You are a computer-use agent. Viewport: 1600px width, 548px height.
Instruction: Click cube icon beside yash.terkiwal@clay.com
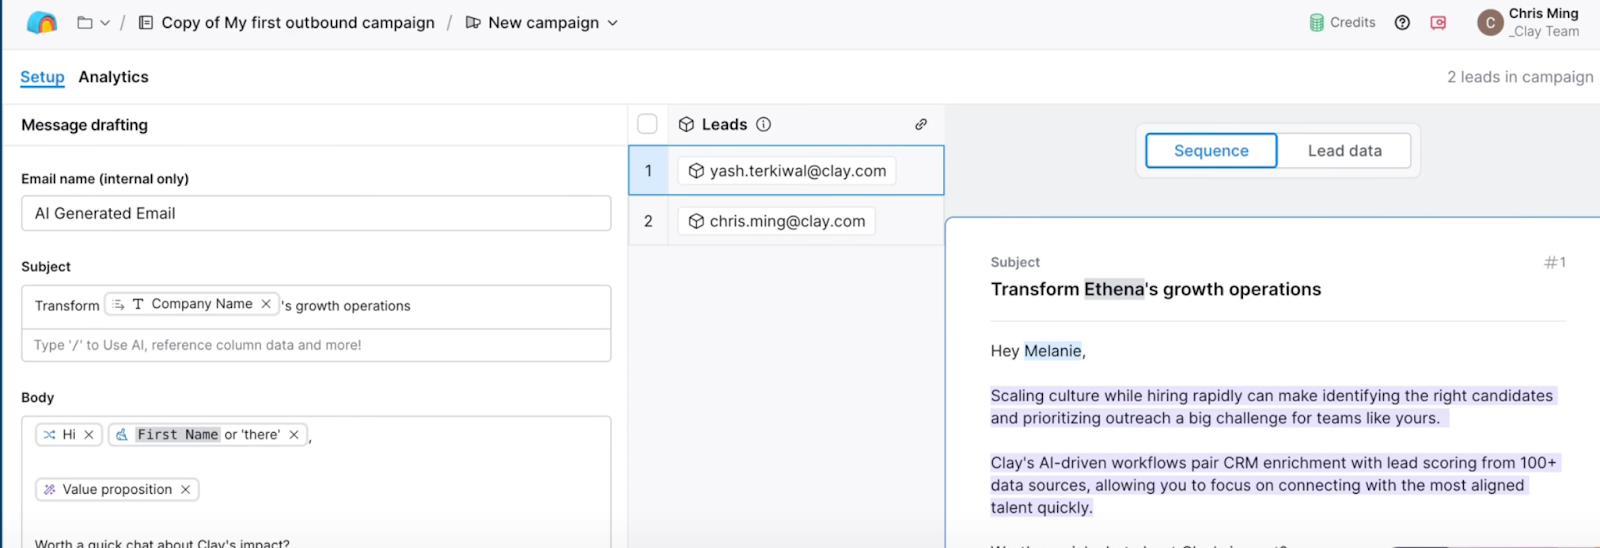coord(696,171)
